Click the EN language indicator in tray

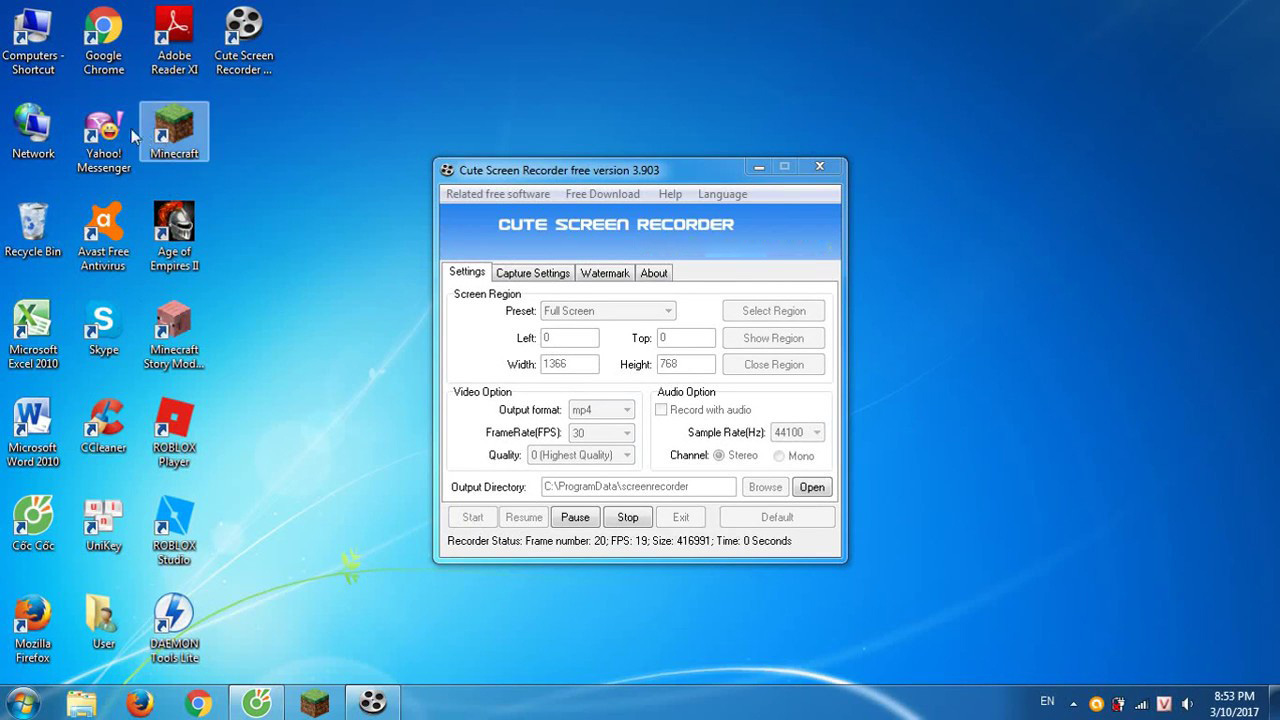point(1047,702)
